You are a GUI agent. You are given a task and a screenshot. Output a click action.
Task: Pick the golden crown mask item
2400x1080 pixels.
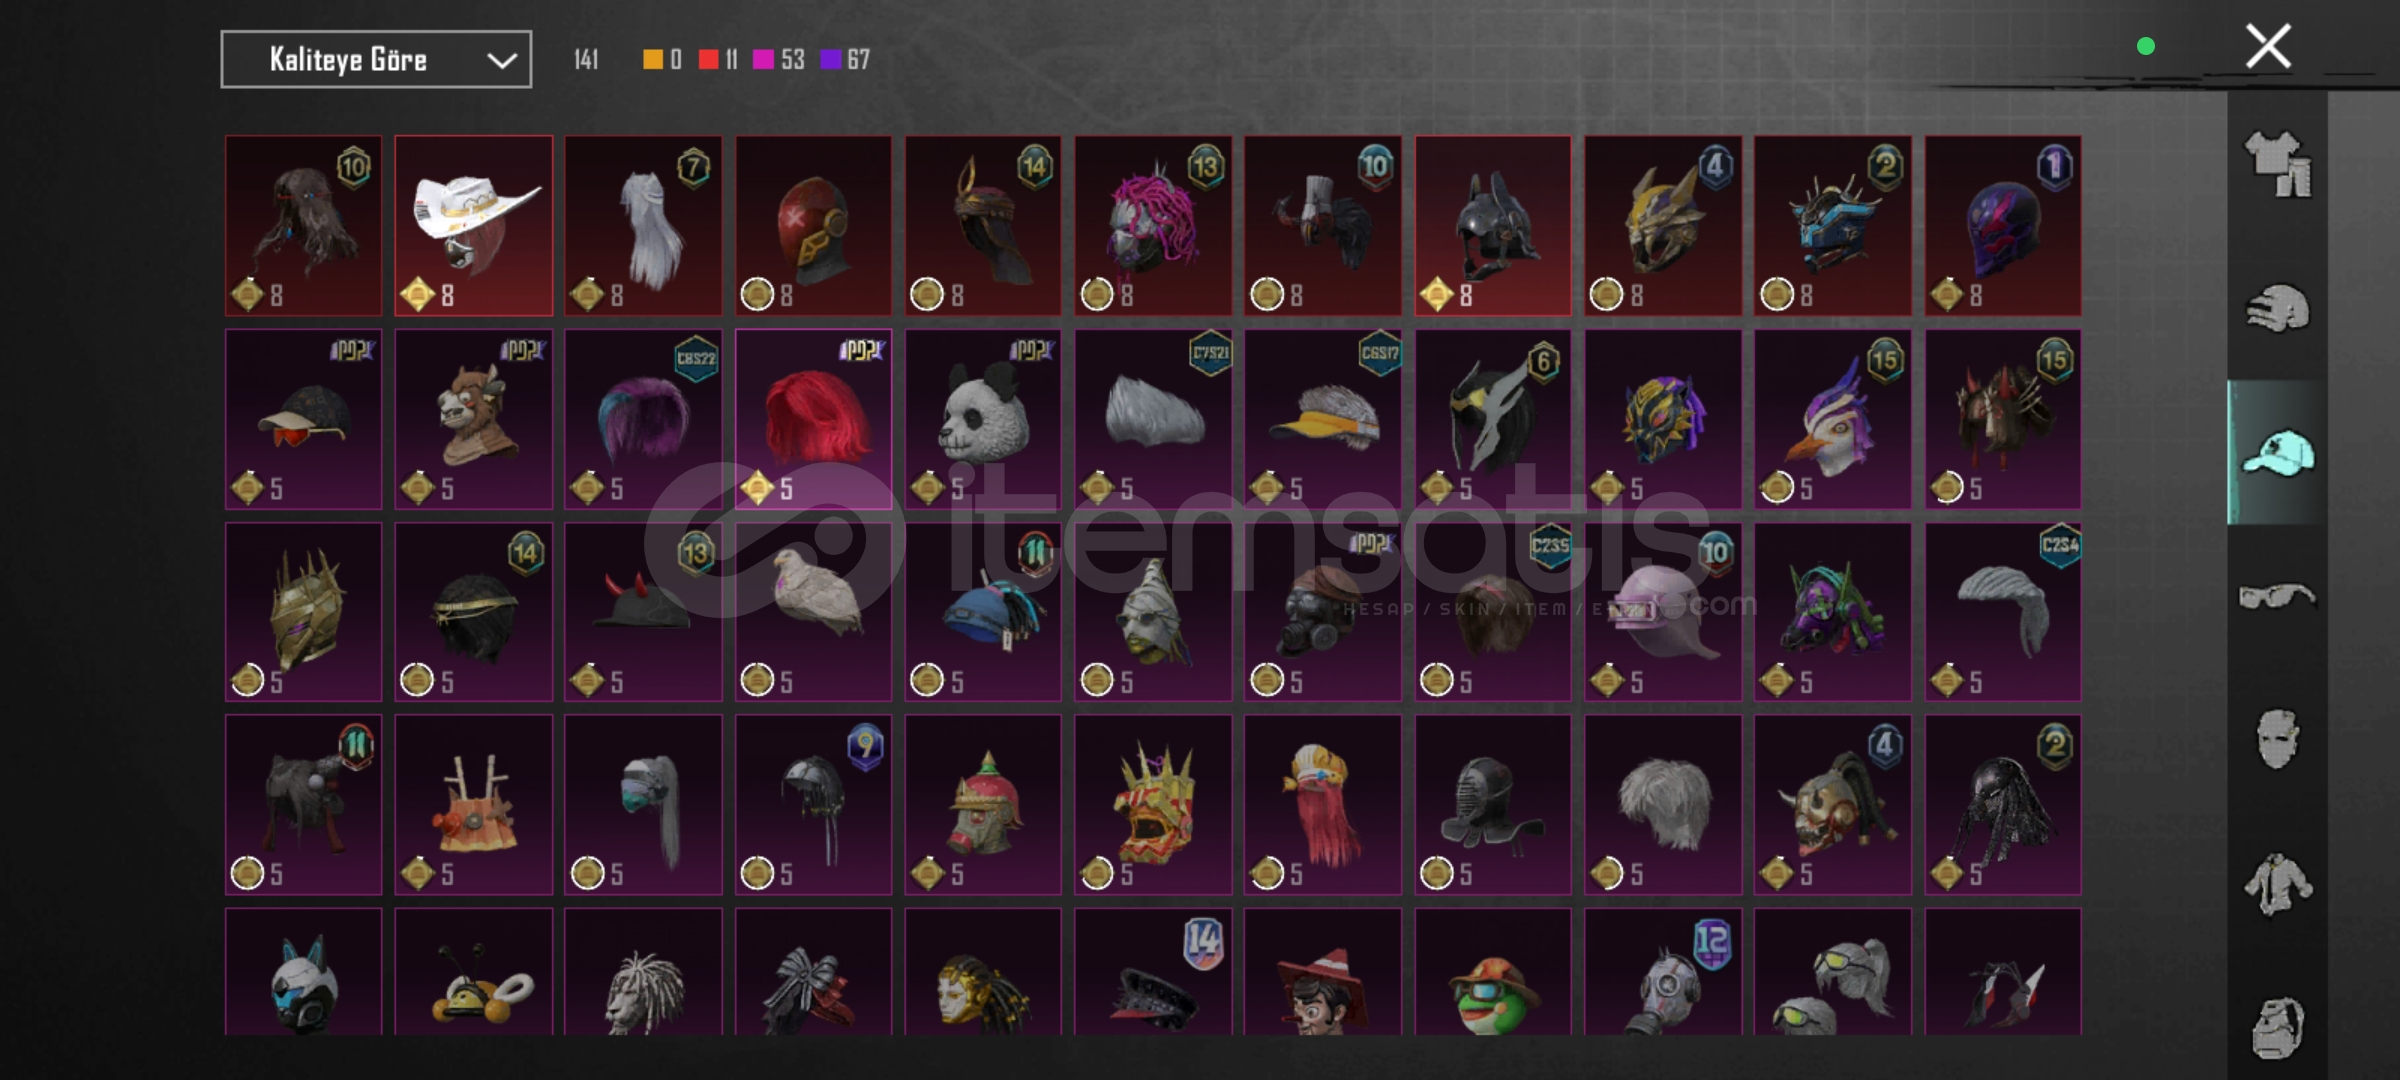pos(1153,804)
